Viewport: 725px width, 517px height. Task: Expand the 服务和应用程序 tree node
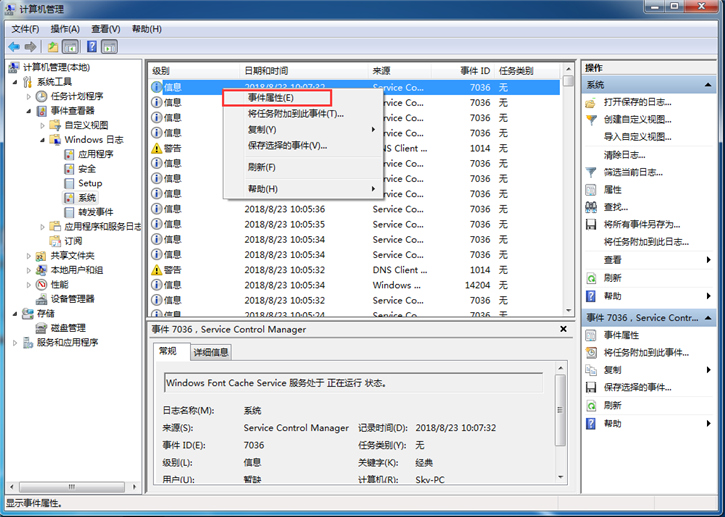pos(15,342)
